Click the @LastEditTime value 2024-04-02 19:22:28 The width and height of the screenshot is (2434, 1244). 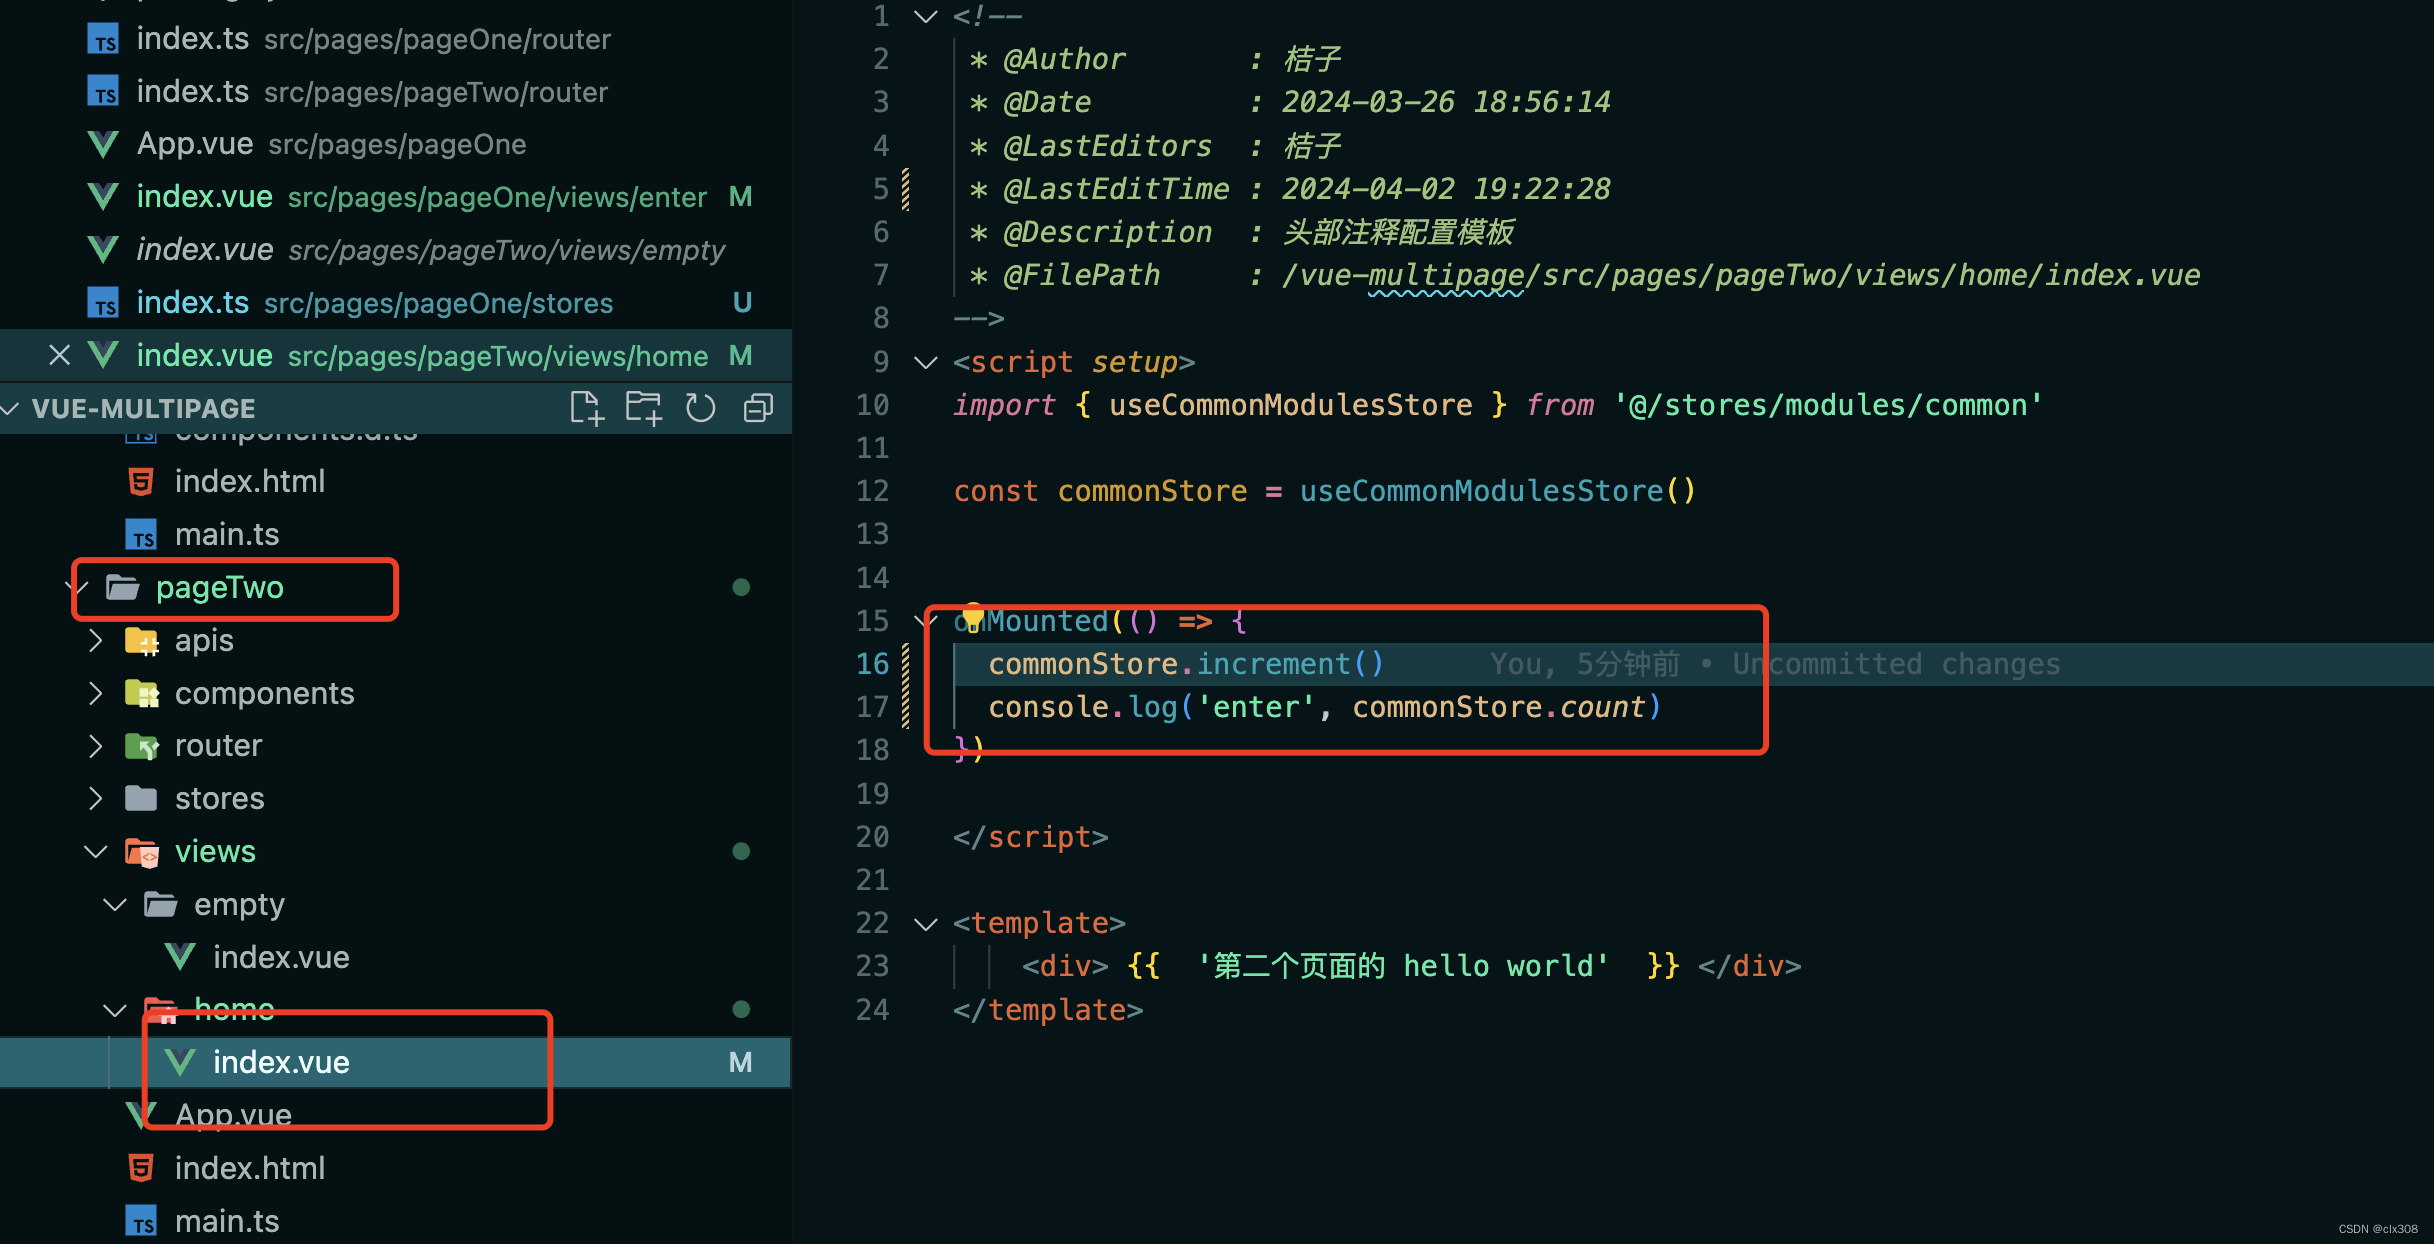pos(1446,189)
